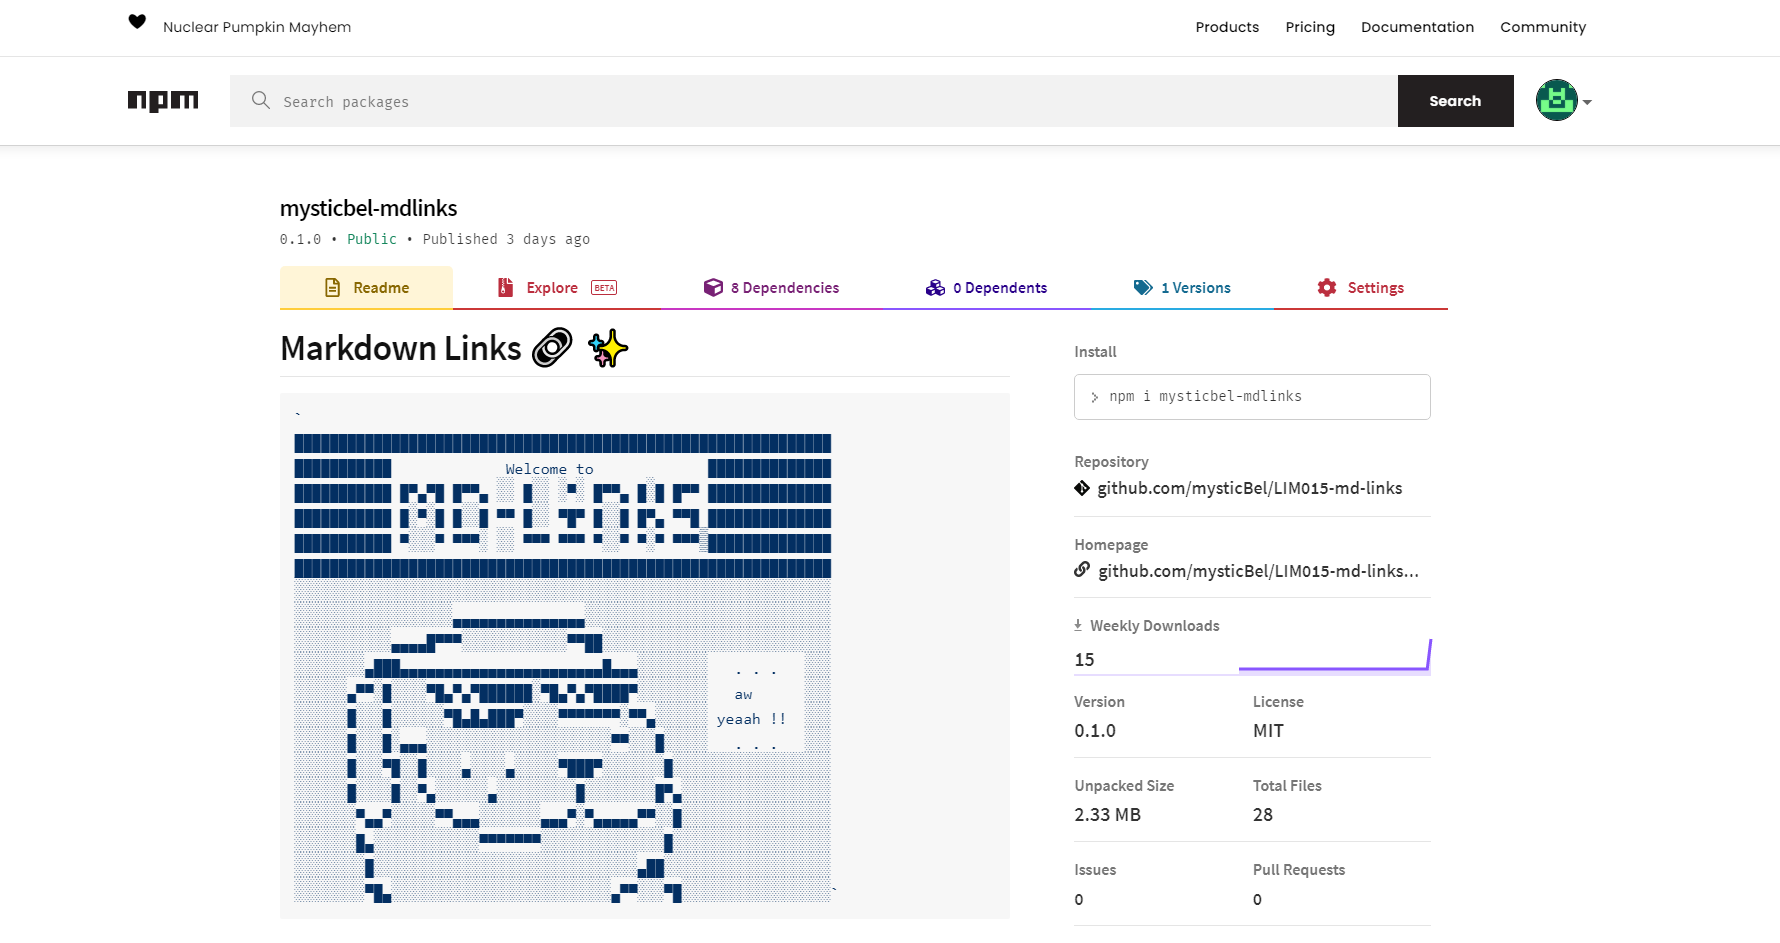This screenshot has height=943, width=1780.
Task: Switch to the Readme tab
Action: tap(366, 288)
